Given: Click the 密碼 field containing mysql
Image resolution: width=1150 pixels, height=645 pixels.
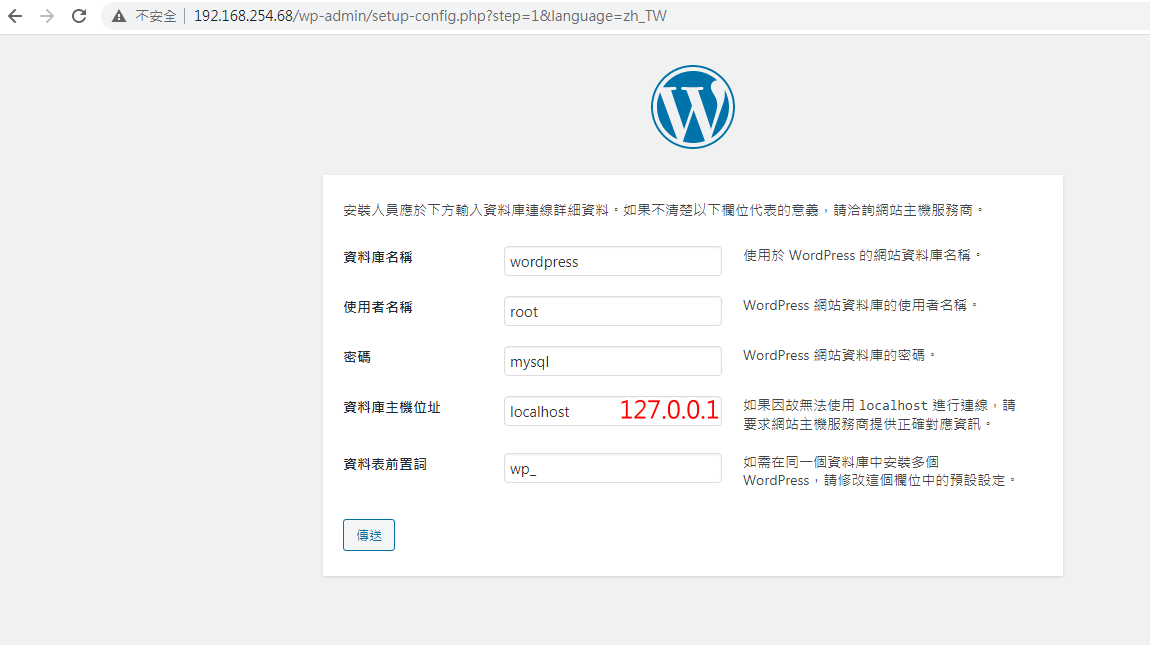Looking at the screenshot, I should (612, 361).
